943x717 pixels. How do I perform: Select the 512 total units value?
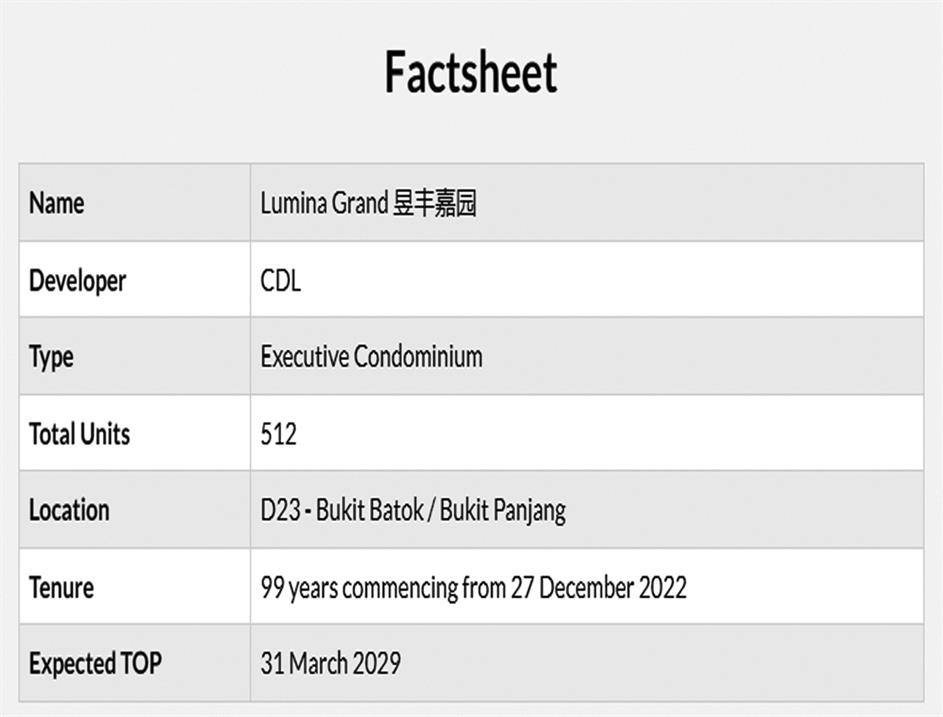point(279,434)
